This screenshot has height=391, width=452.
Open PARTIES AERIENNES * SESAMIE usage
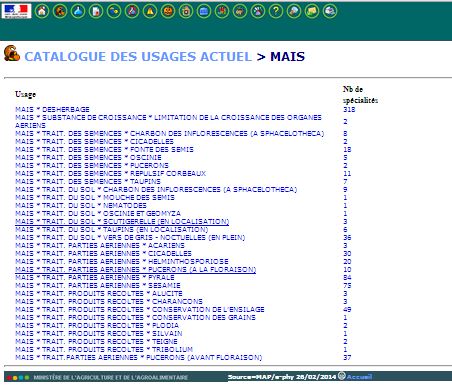tap(98, 285)
